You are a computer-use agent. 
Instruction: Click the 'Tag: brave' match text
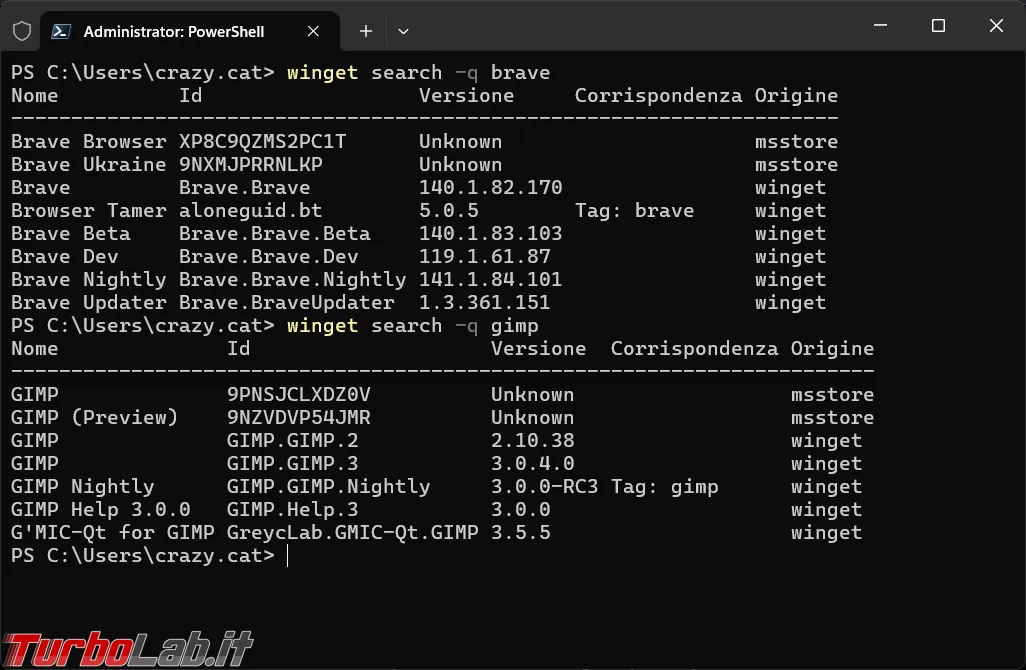click(634, 211)
